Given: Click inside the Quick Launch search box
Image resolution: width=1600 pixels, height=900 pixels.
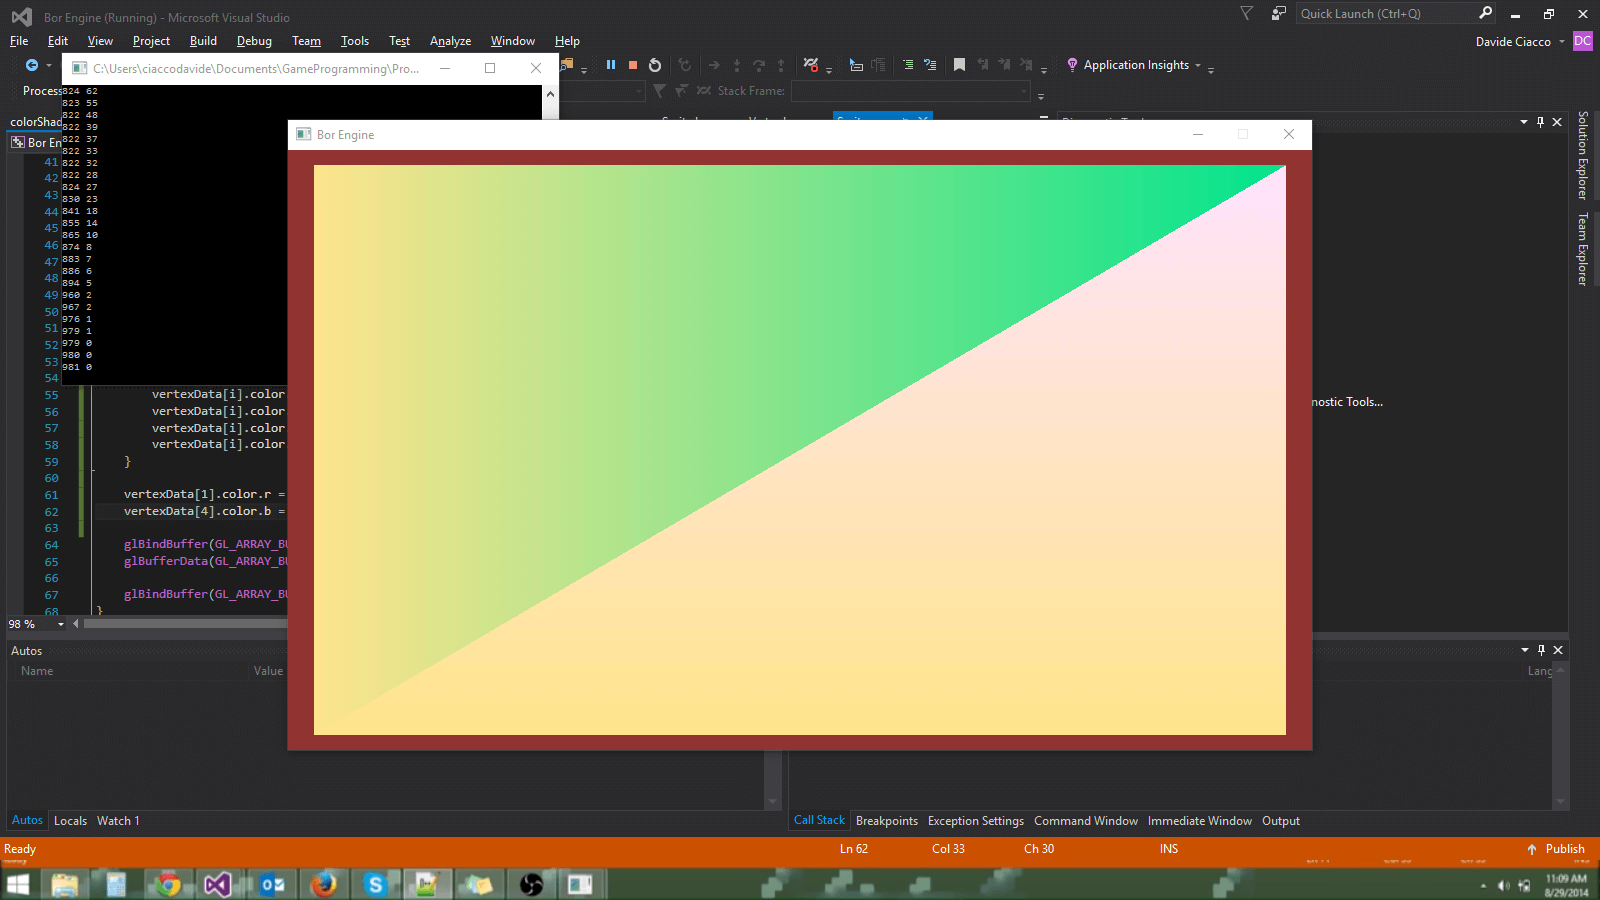Looking at the screenshot, I should point(1385,14).
